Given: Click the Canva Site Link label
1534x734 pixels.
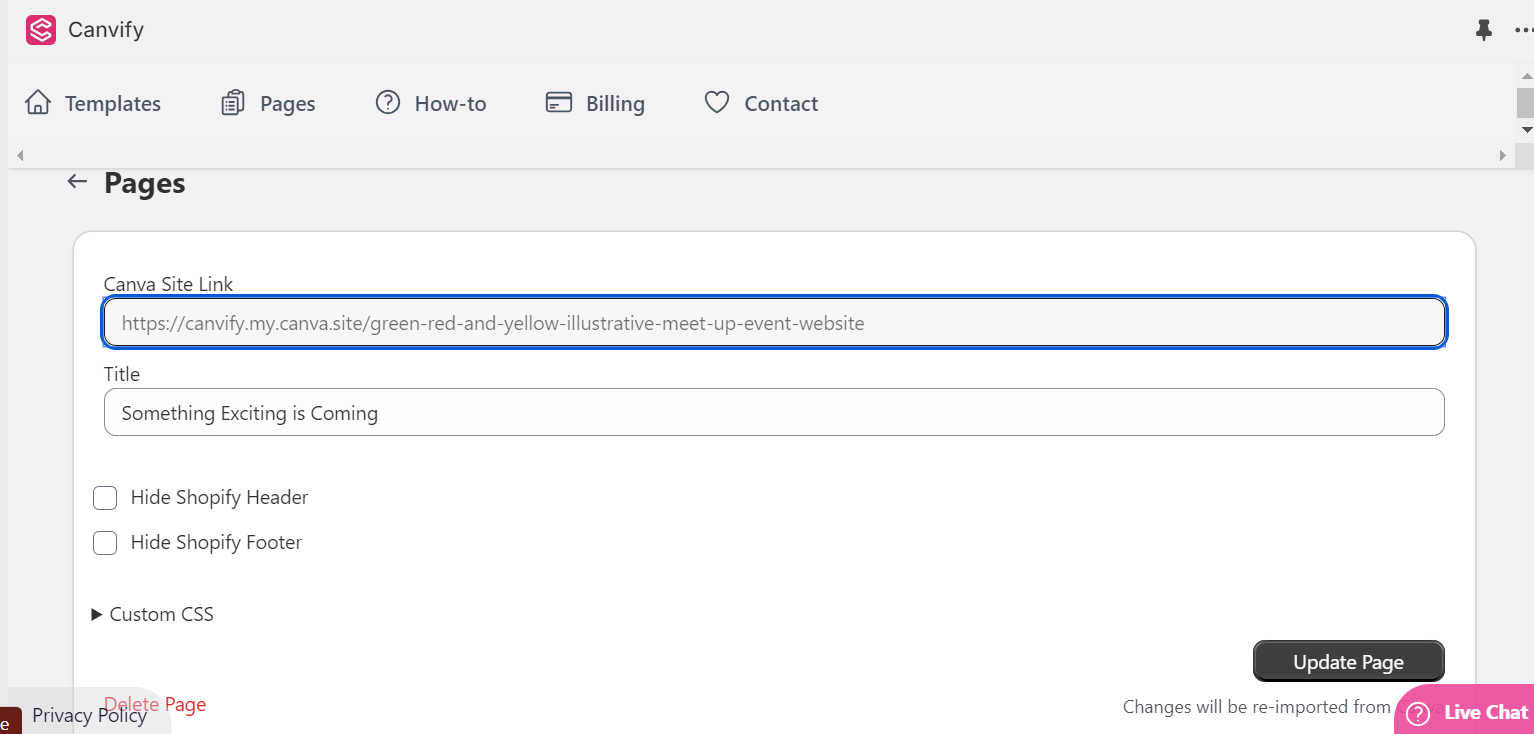Looking at the screenshot, I should tap(168, 284).
